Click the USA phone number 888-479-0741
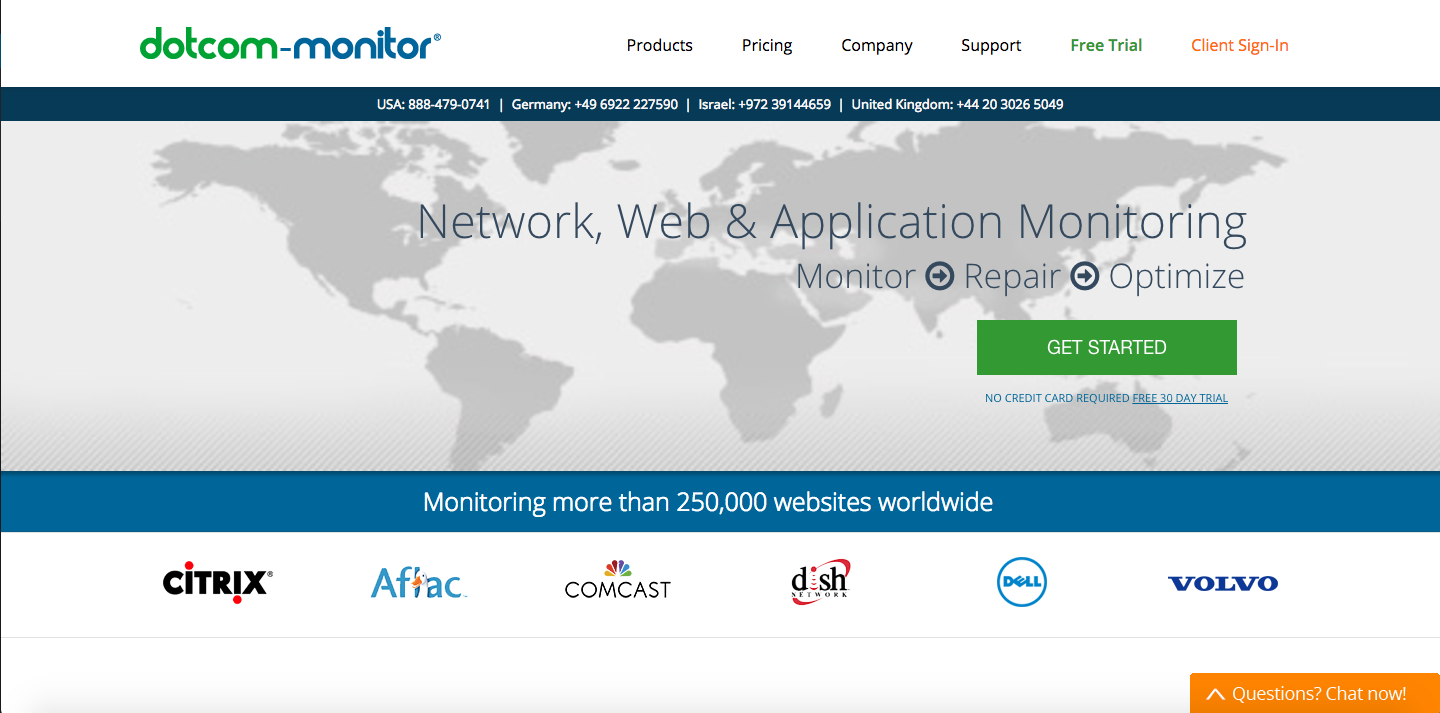Screen dimensions: 1440x713 pos(449,104)
